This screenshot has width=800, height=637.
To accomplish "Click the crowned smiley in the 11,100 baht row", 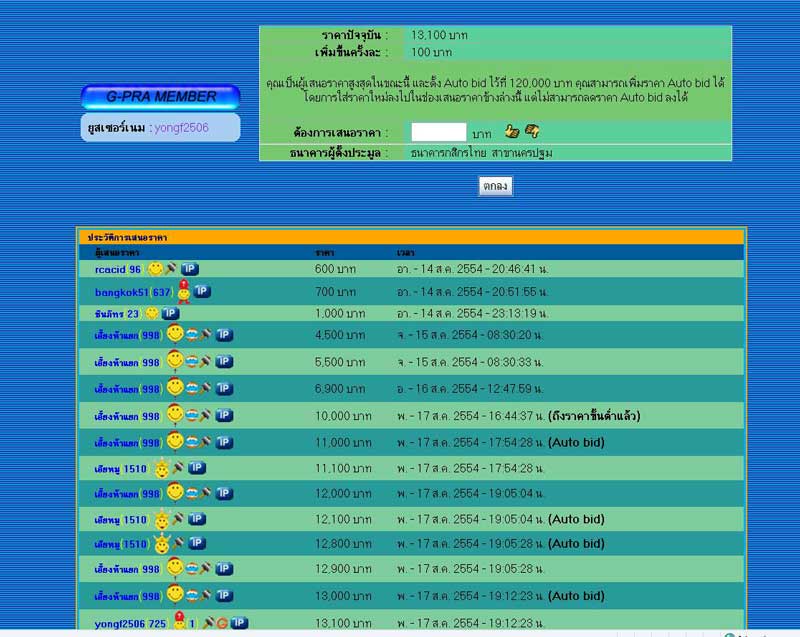I will 161,468.
